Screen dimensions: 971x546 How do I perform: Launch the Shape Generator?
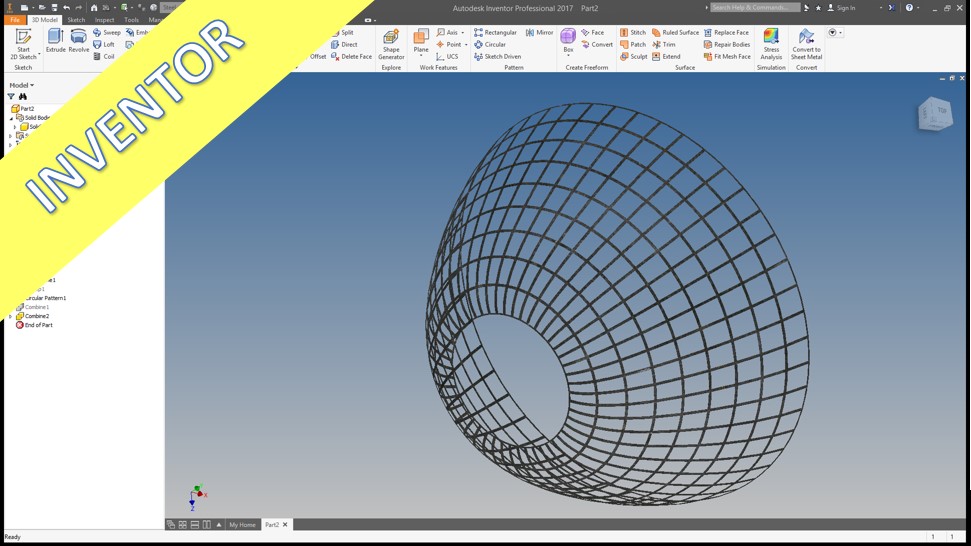[391, 44]
